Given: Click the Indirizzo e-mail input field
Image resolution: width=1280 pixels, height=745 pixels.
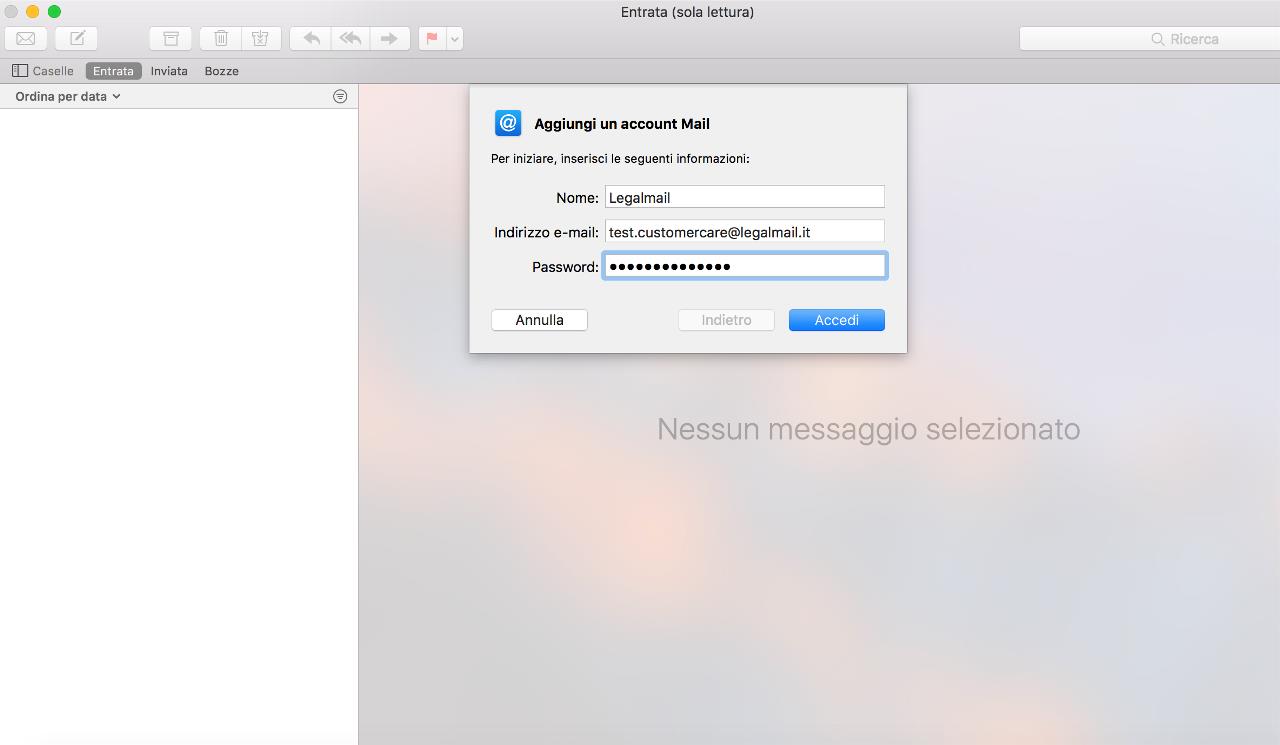Looking at the screenshot, I should 744,232.
